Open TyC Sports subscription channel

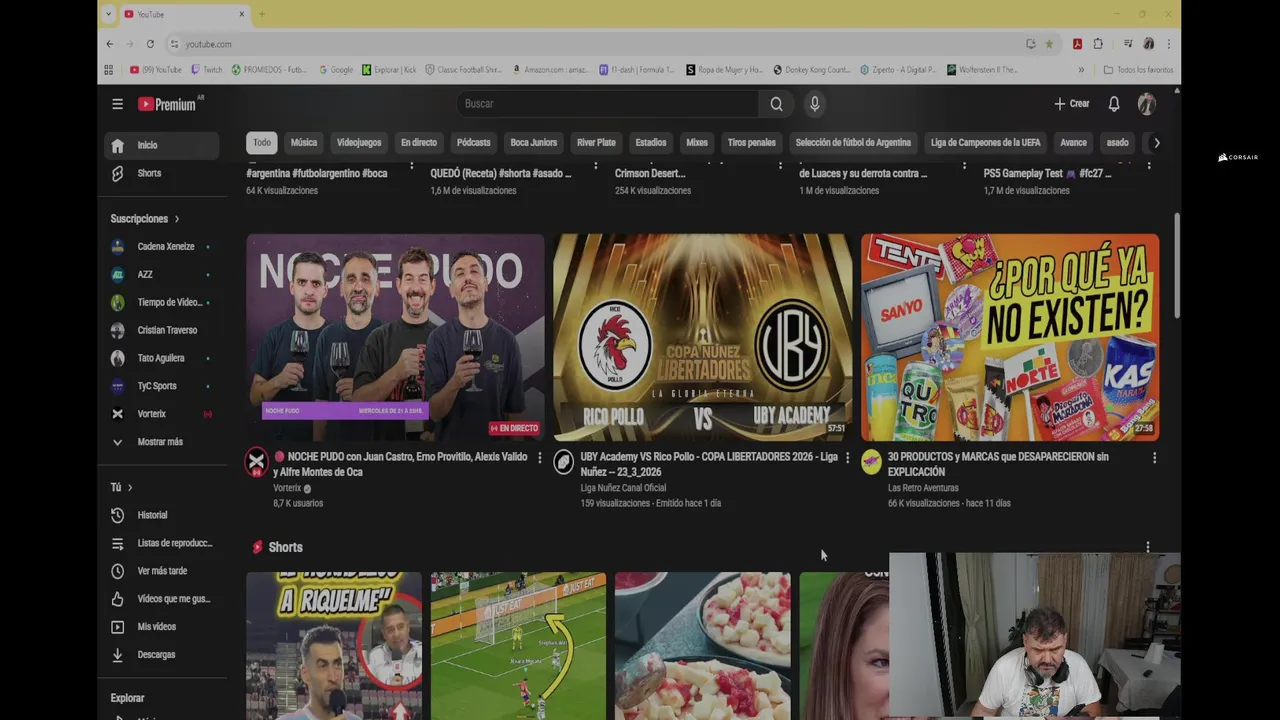163,386
